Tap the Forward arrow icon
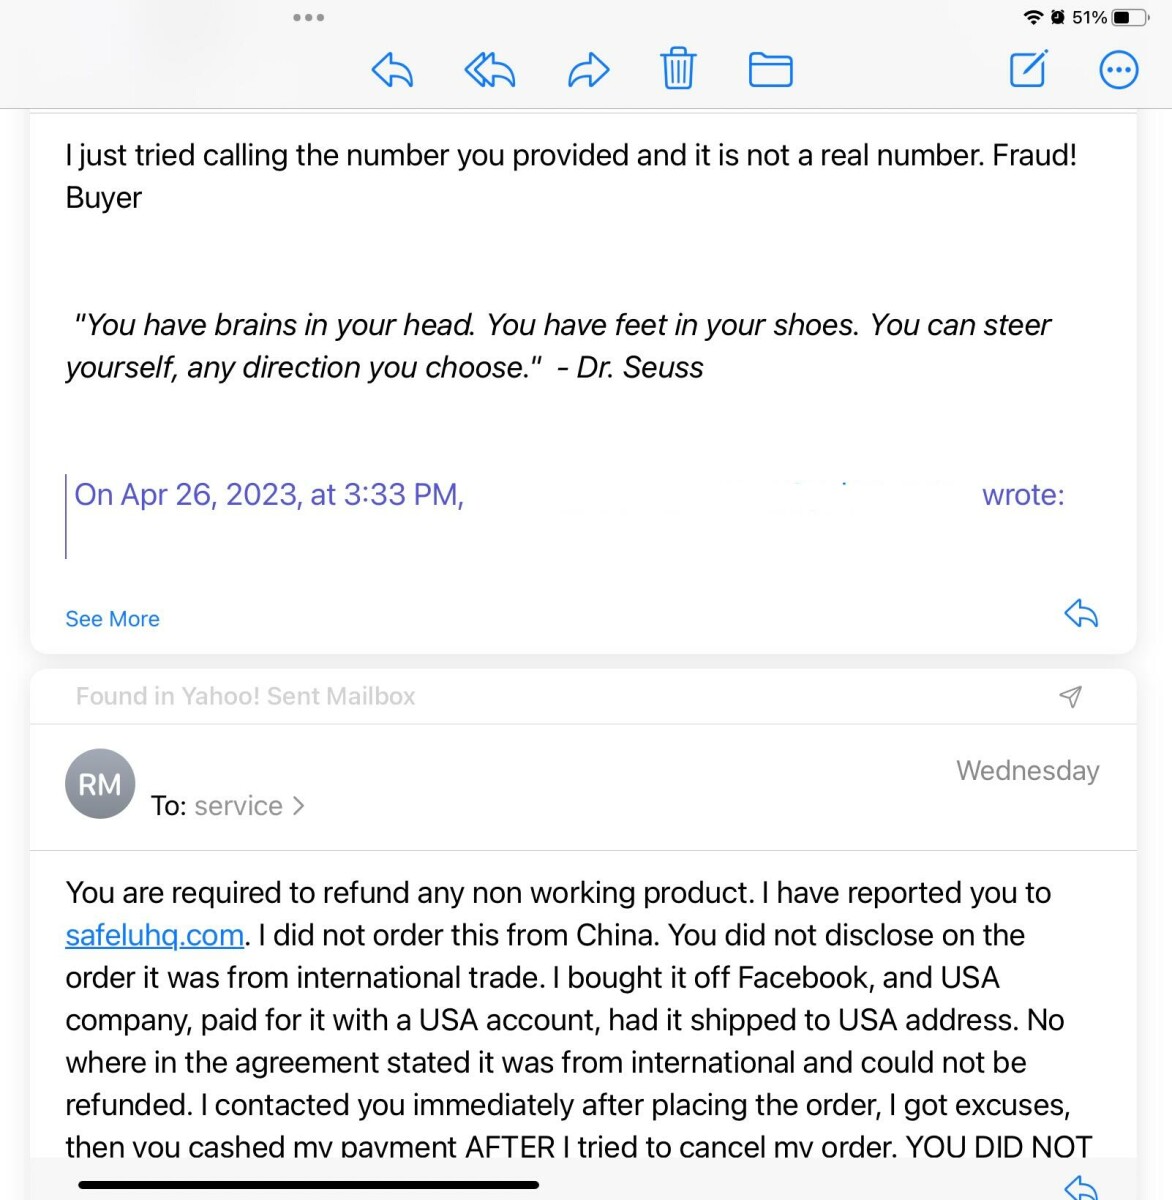Viewport: 1172px width, 1200px height. (x=588, y=70)
